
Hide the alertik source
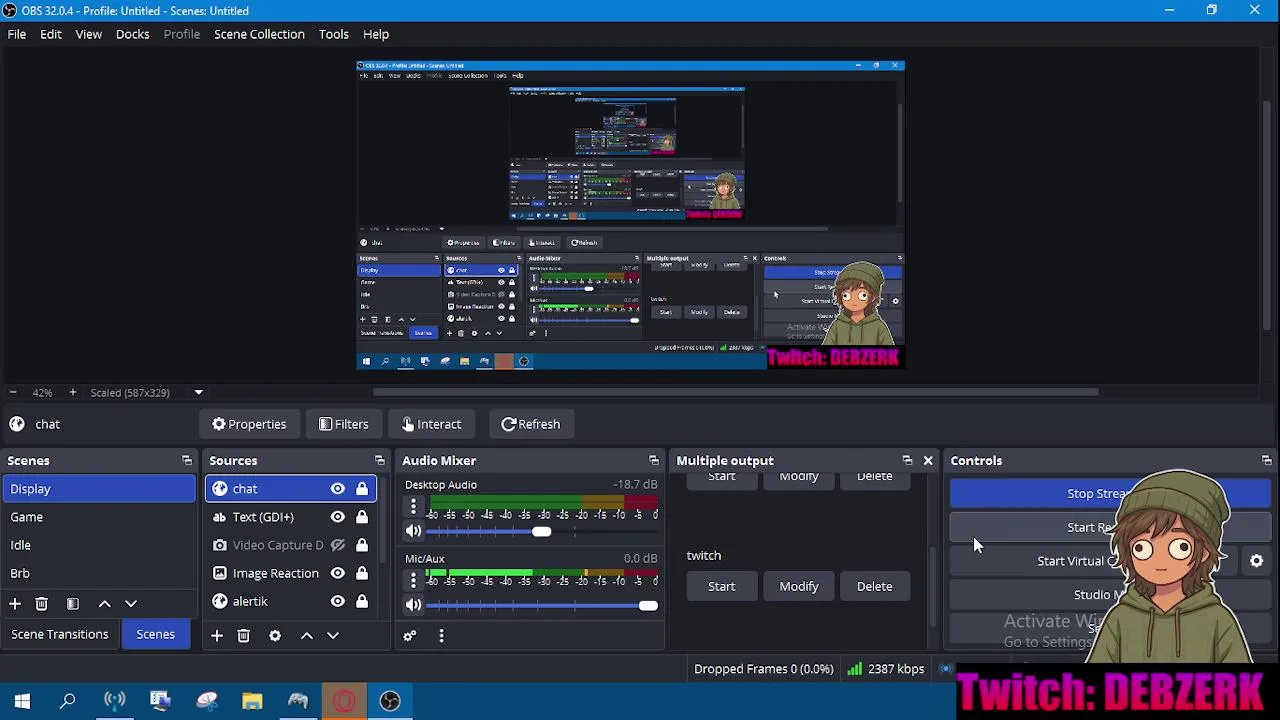pos(338,601)
